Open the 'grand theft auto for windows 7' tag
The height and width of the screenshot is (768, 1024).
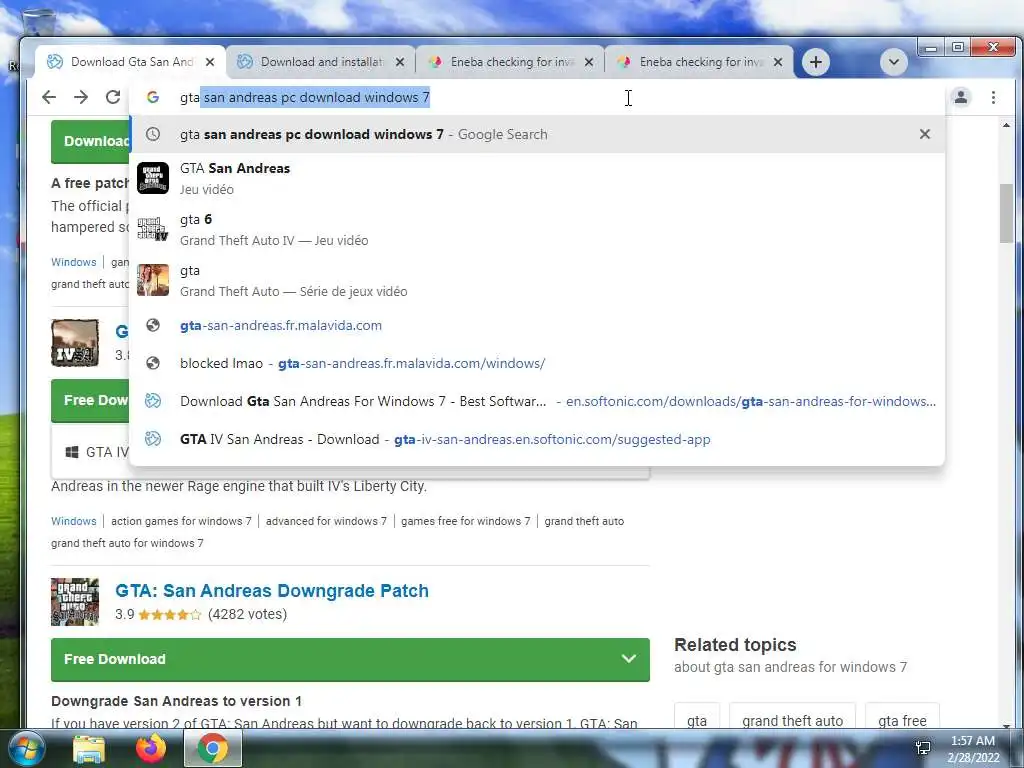[x=127, y=543]
